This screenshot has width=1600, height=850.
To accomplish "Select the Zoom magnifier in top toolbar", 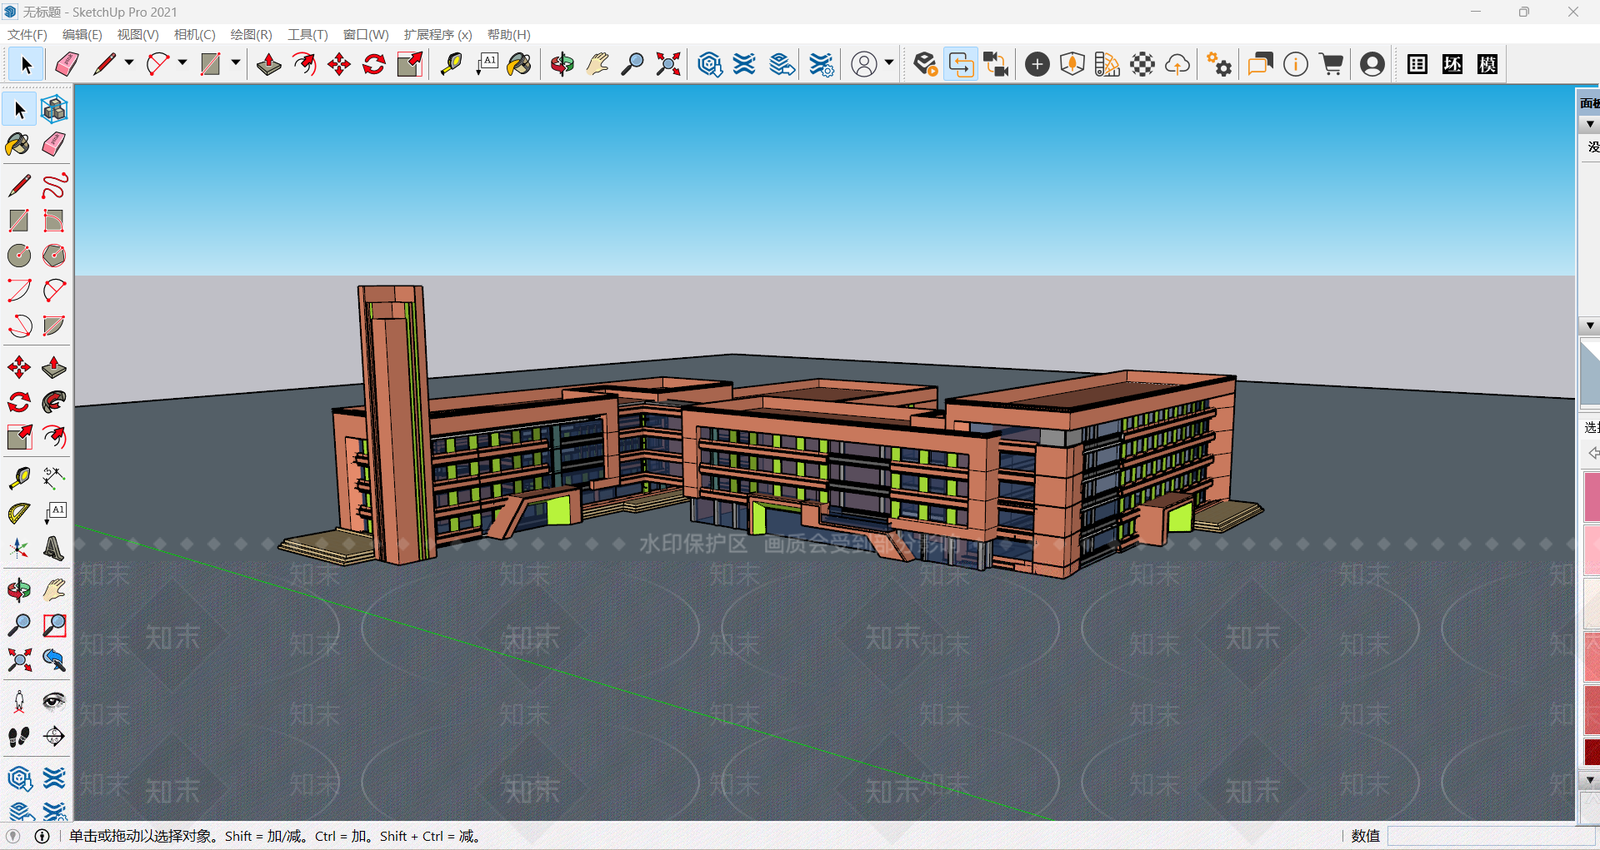I will click(632, 64).
